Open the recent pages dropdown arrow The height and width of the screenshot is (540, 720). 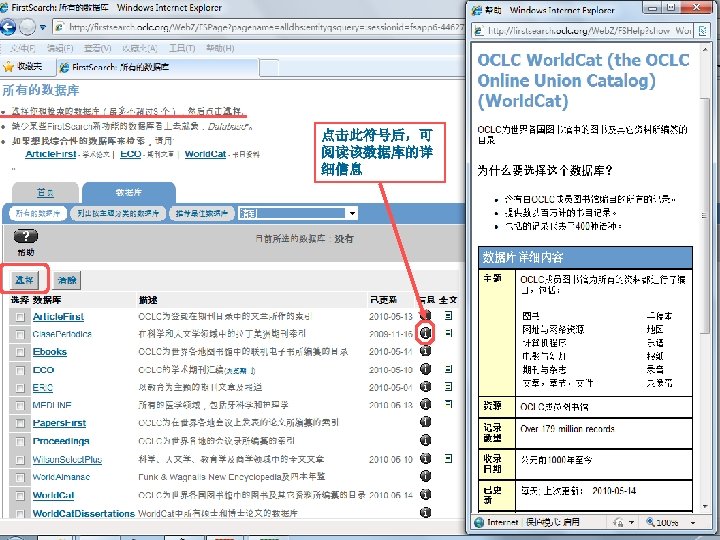43,28
